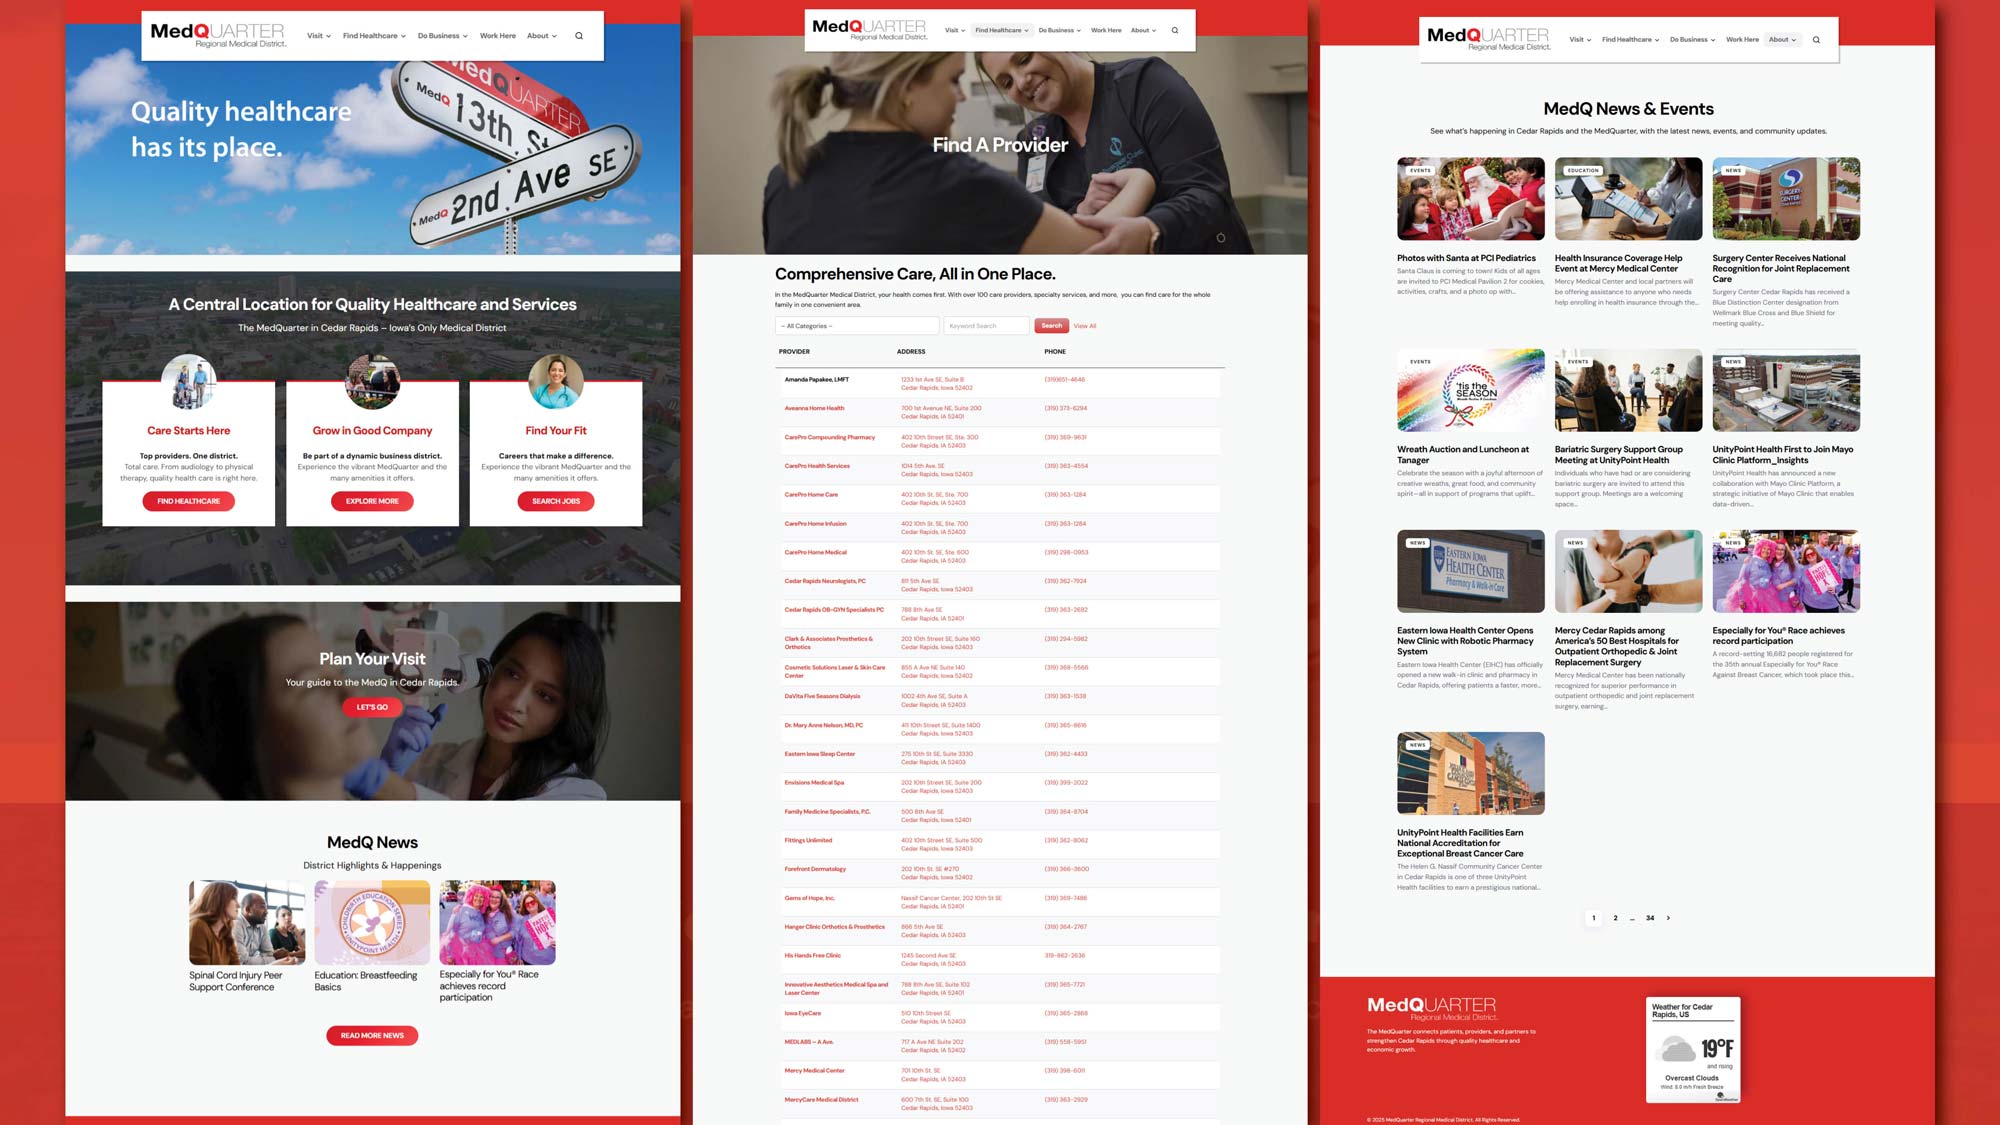This screenshot has height=1125, width=2000.
Task: Click the View All link beside Search
Action: pos(1084,325)
